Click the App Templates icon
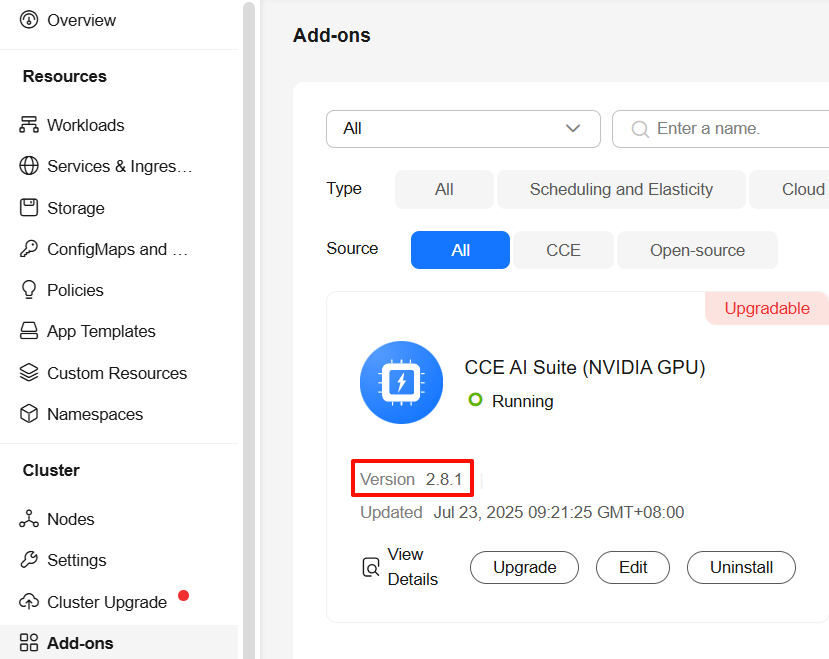This screenshot has height=659, width=829. (x=29, y=331)
